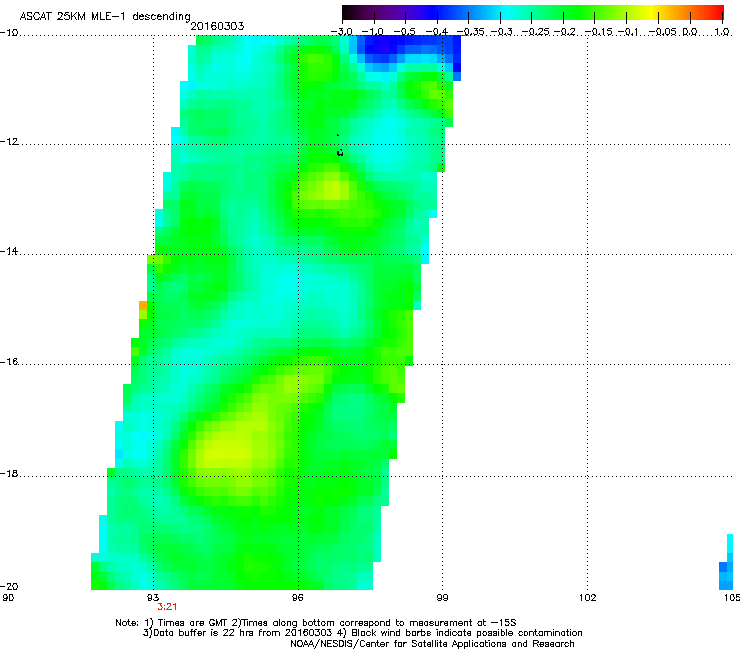Viewport: 740px width, 650px height.
Task: Click the -0.3 color scale label
Action: pos(502,32)
